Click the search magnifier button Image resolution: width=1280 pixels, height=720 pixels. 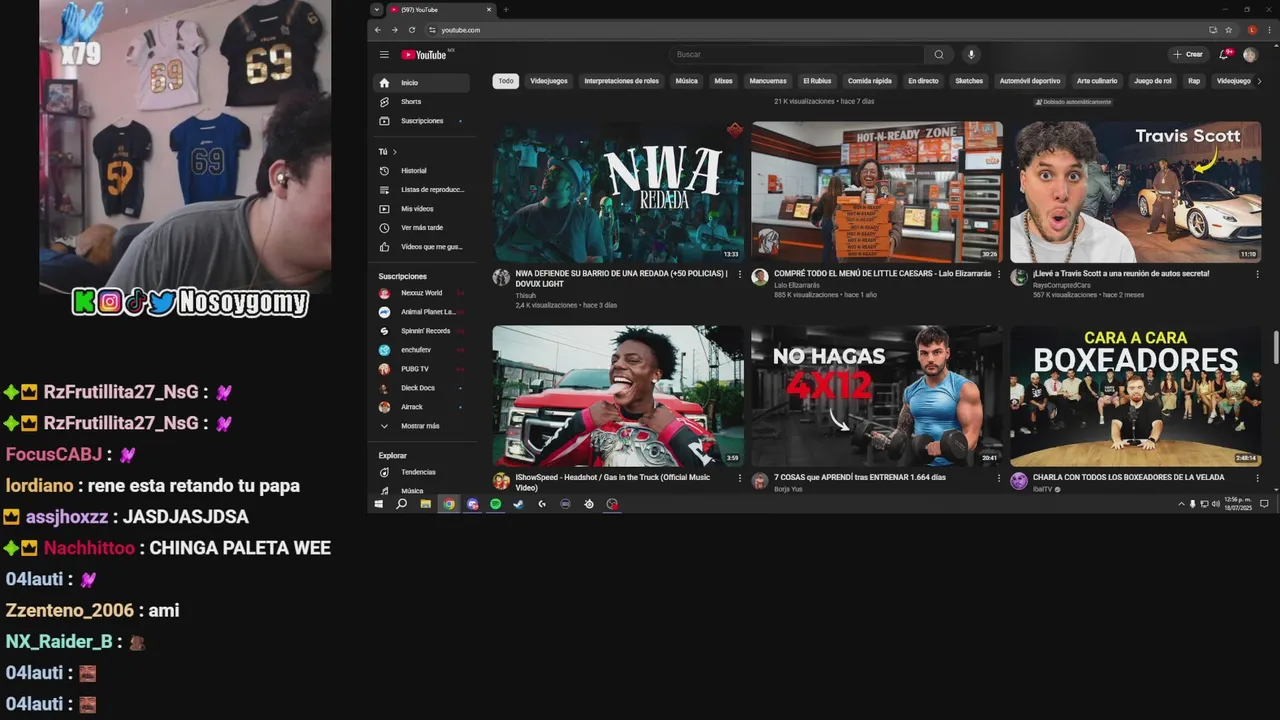pyautogui.click(x=938, y=55)
